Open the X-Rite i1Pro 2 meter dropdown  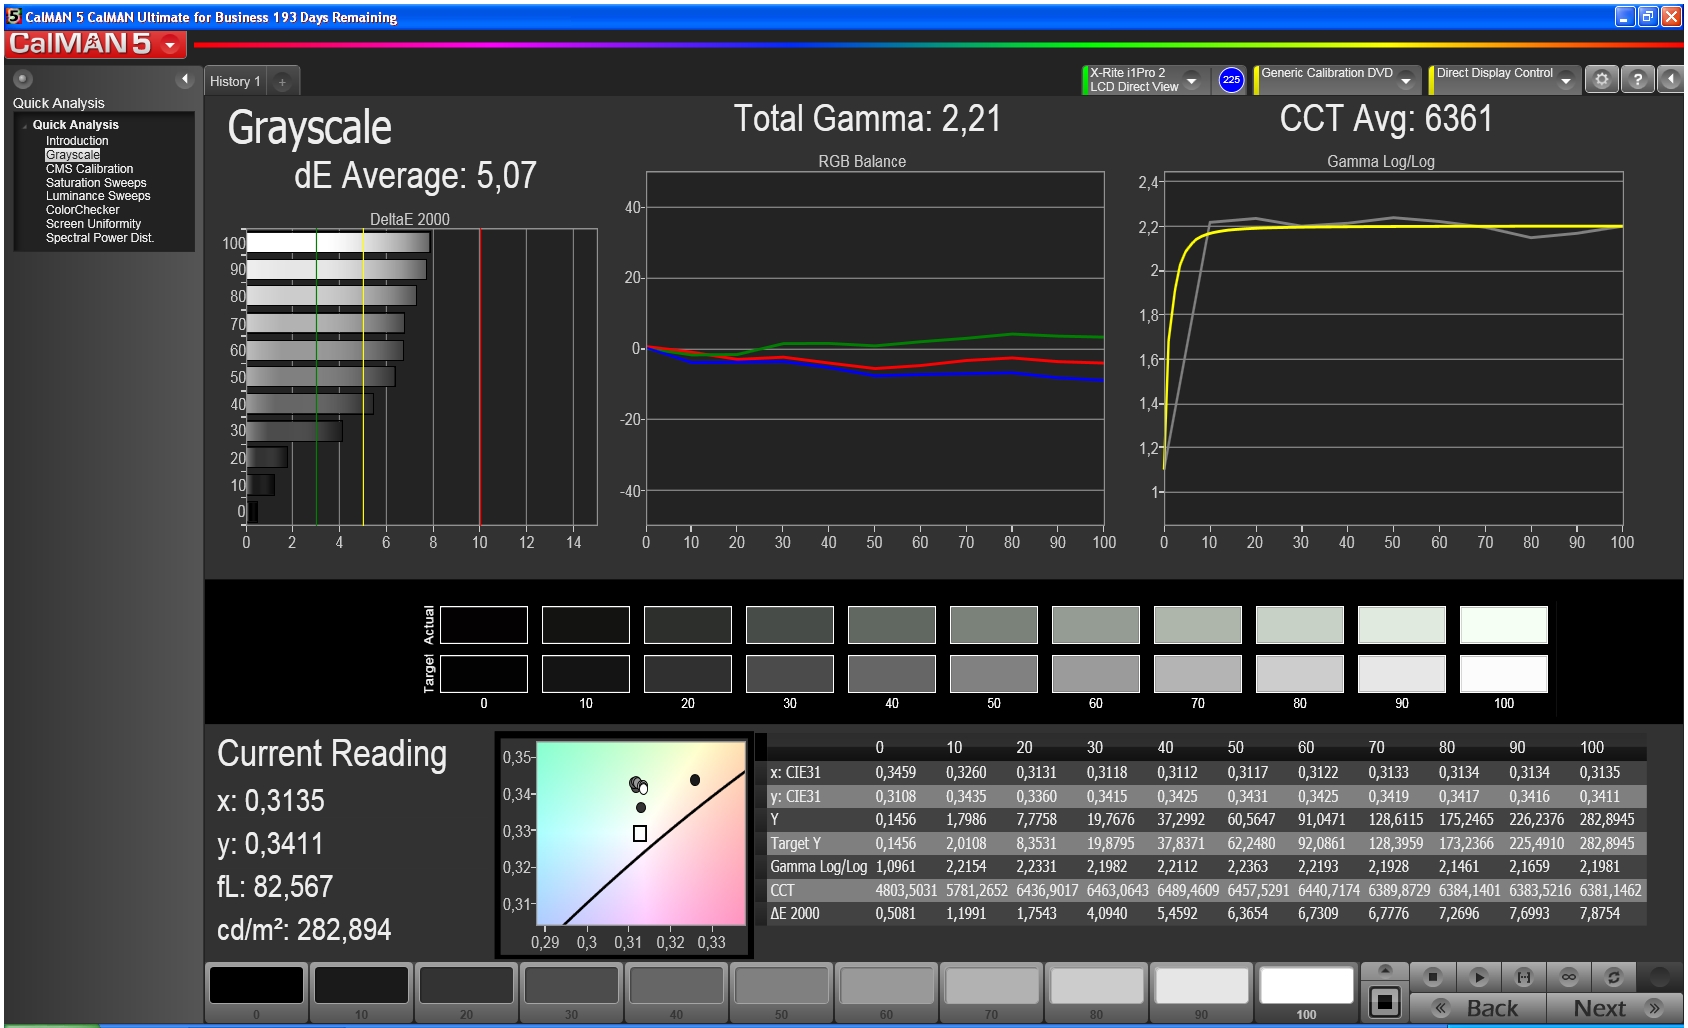coord(1191,80)
